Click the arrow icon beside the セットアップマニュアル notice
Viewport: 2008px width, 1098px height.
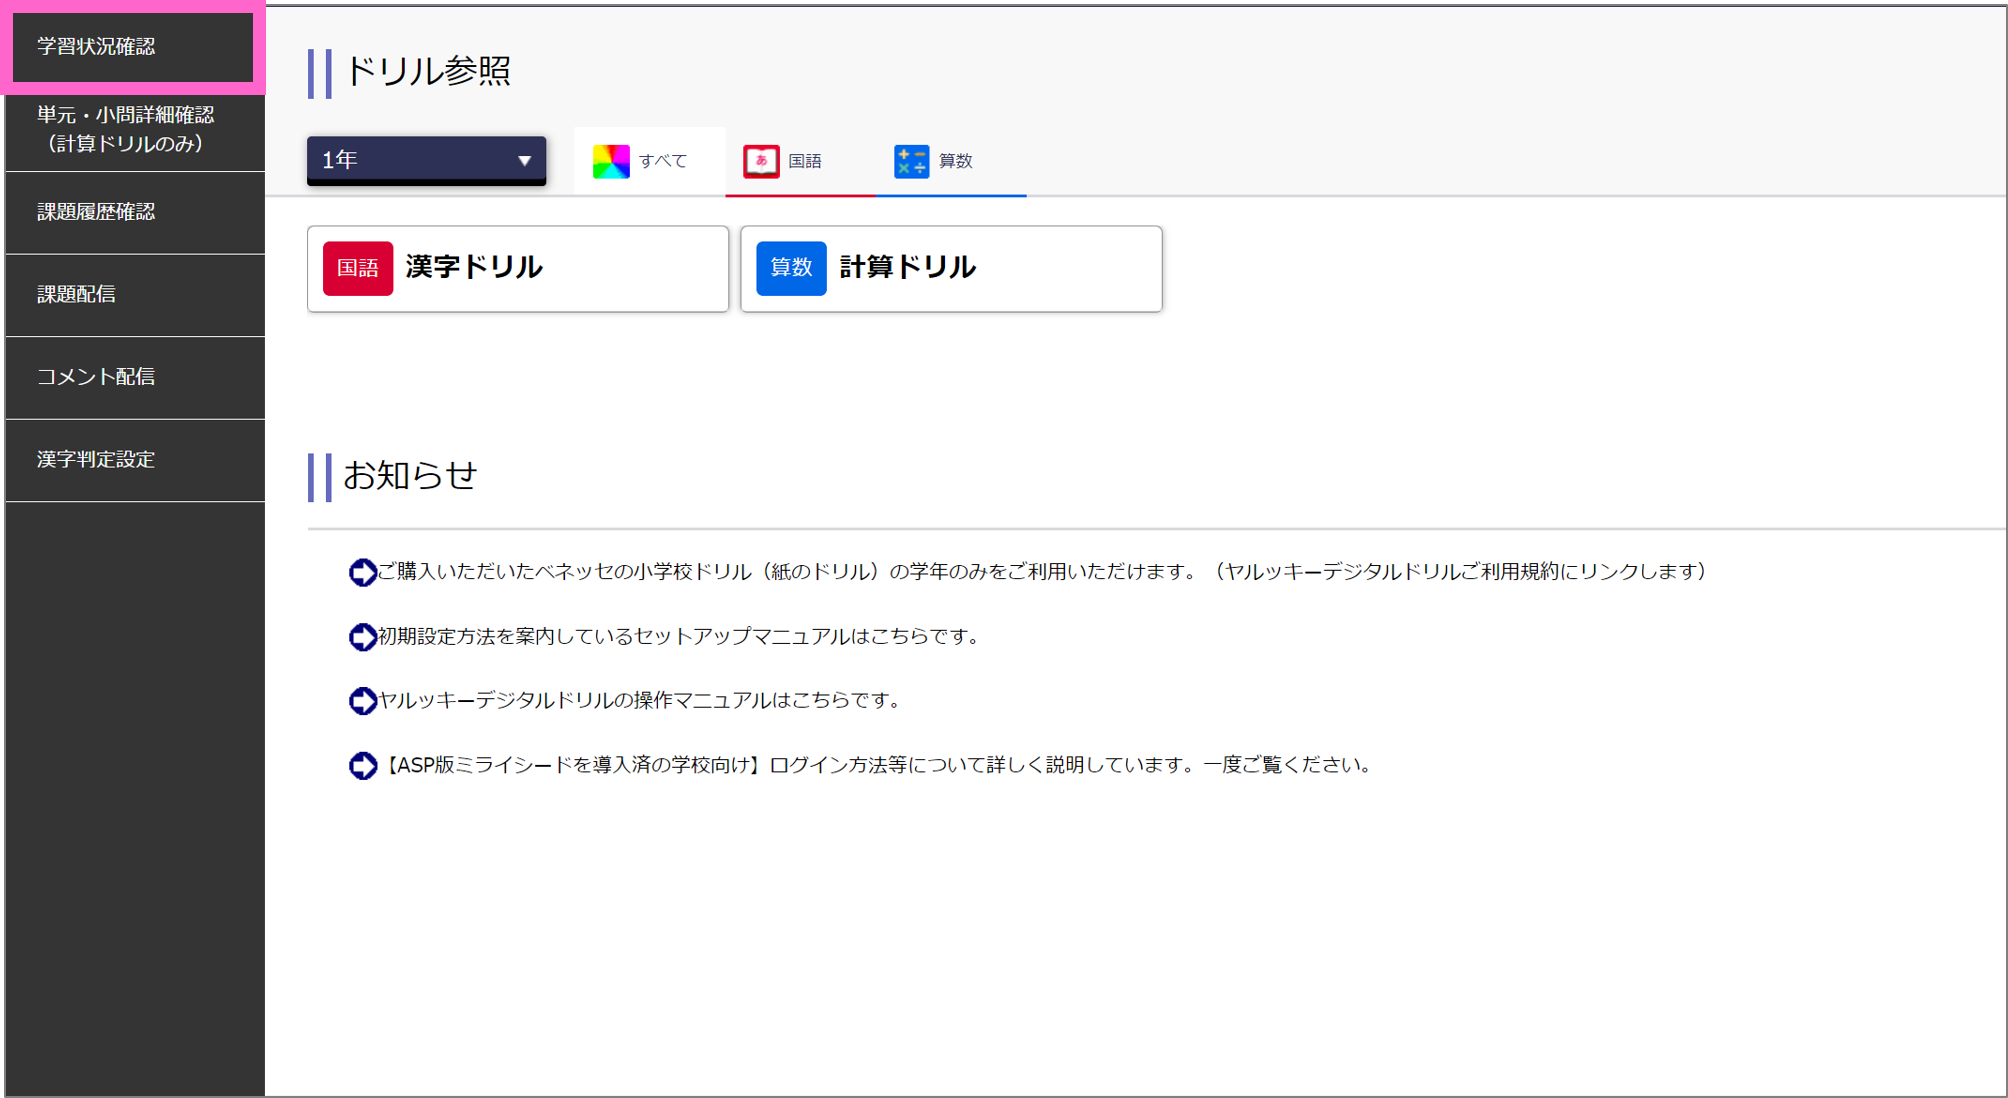[362, 637]
